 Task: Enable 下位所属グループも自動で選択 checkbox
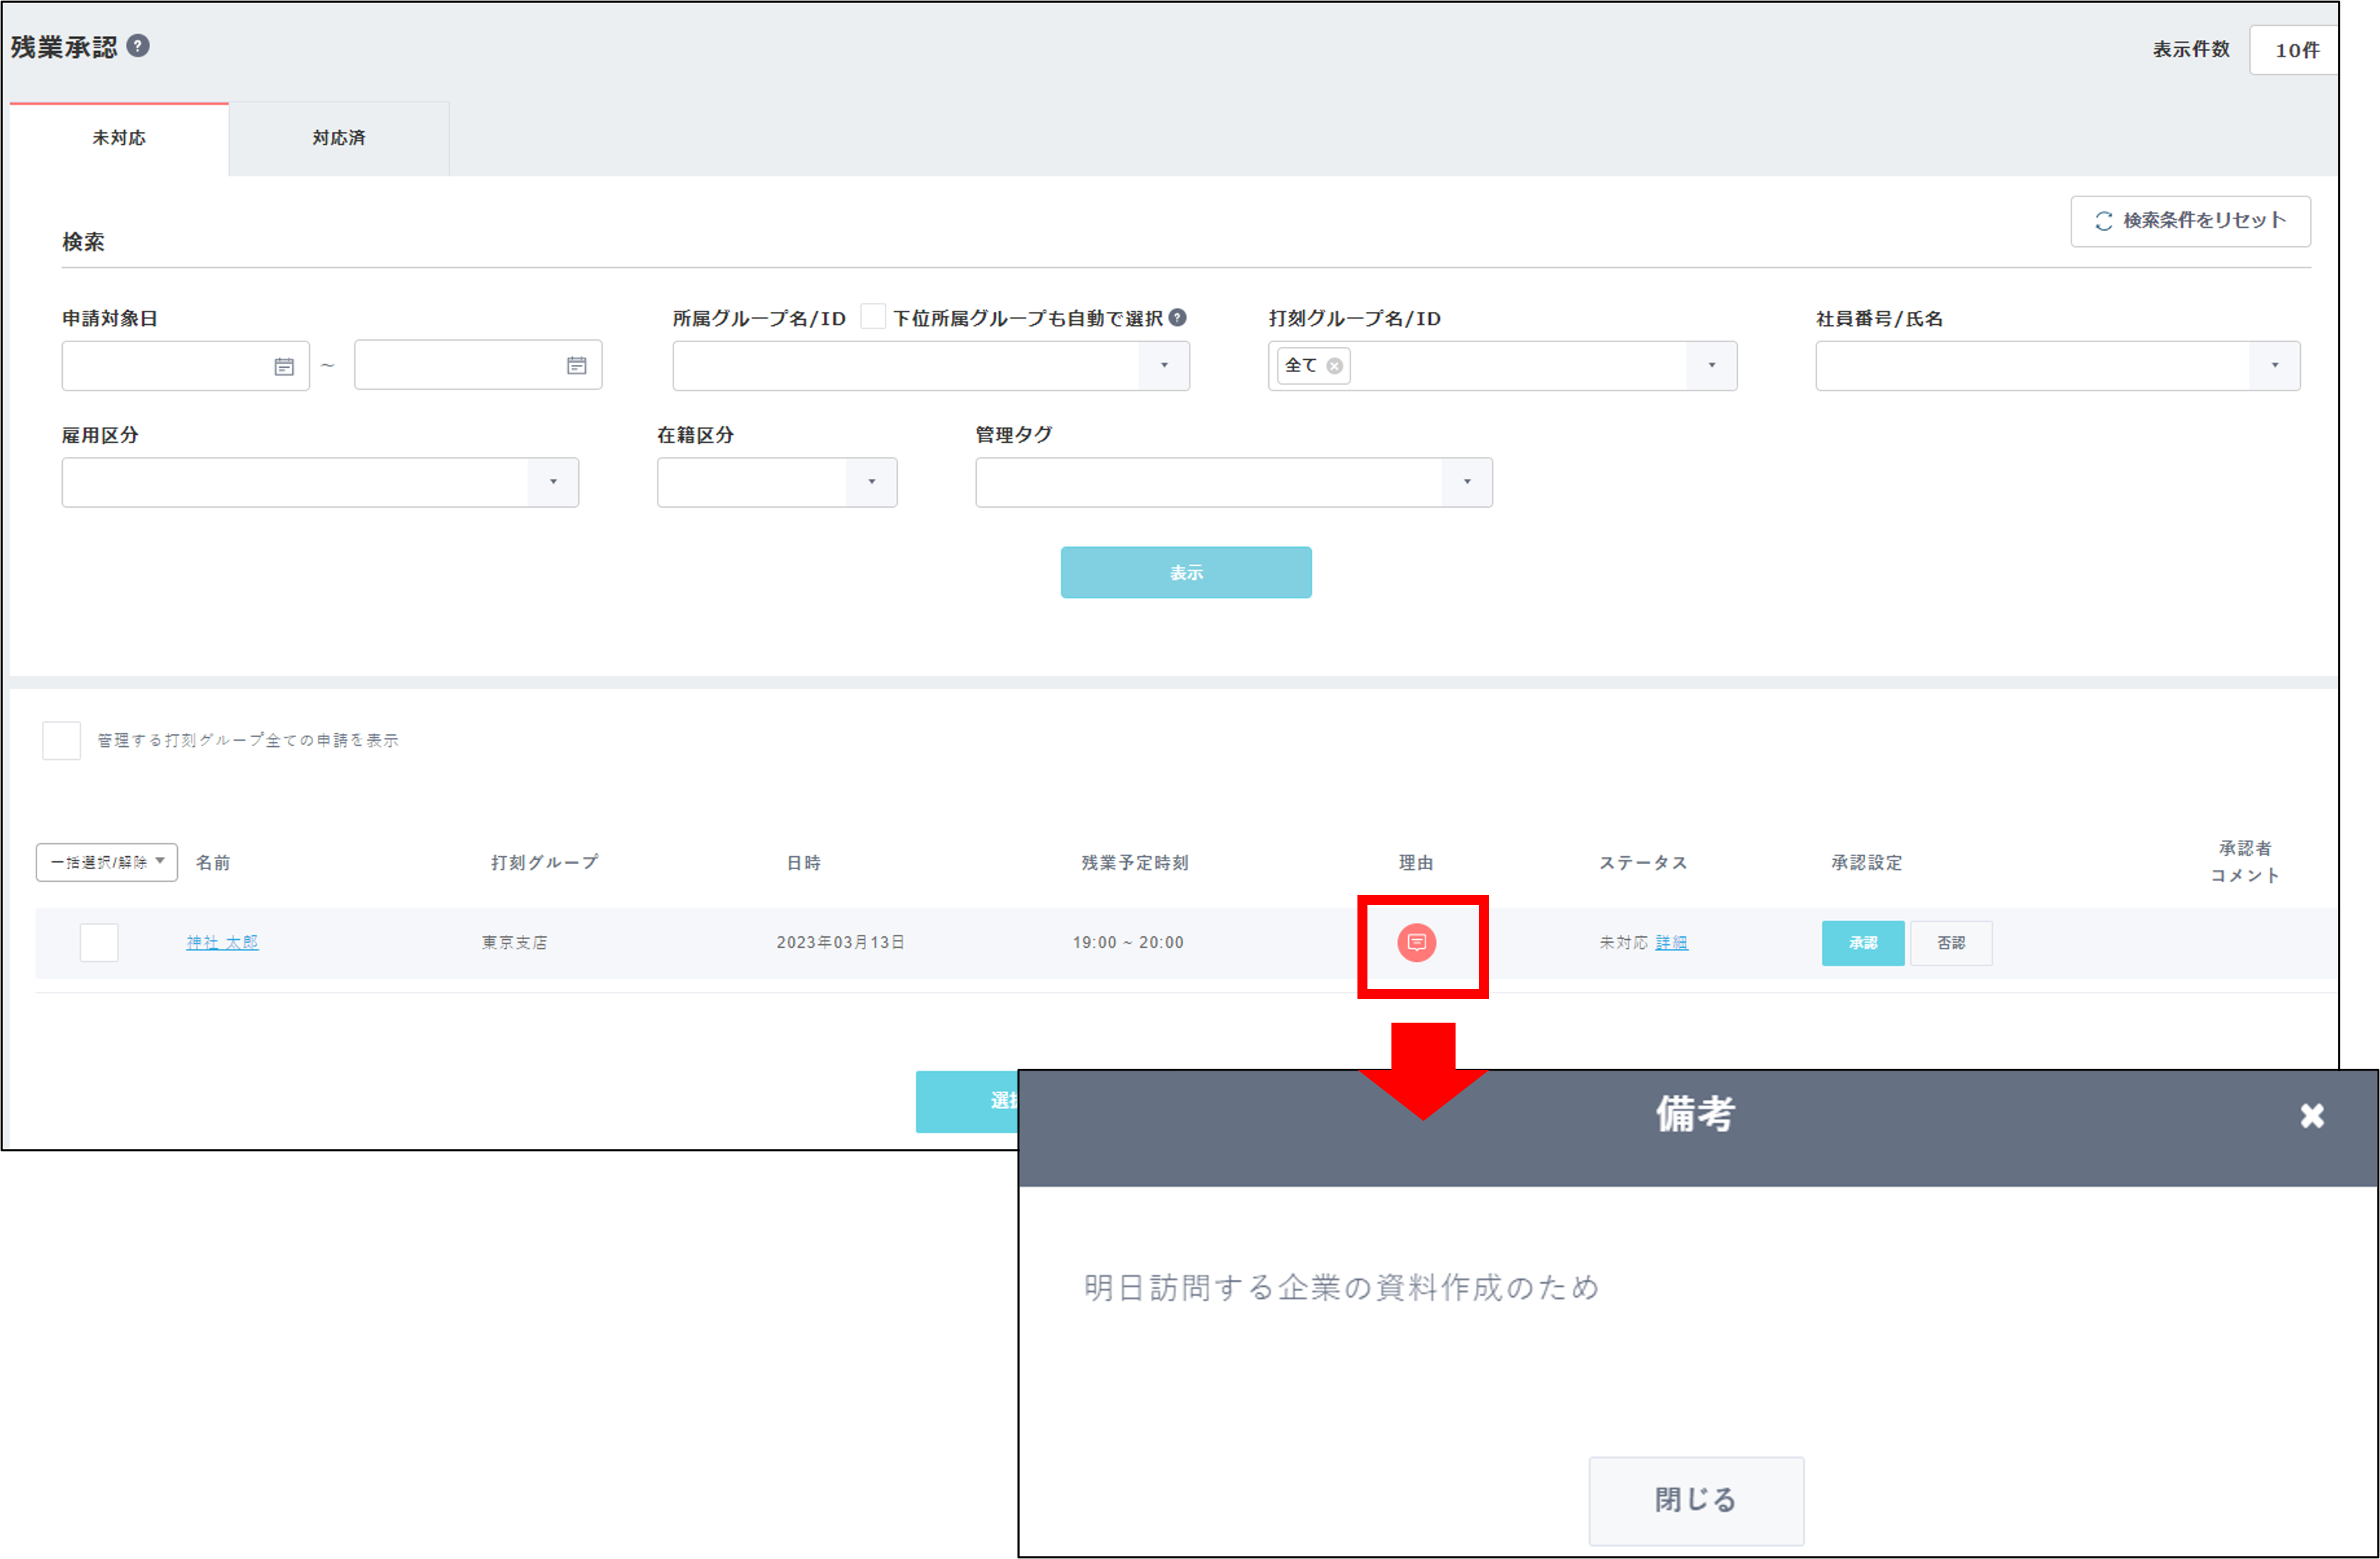872,317
